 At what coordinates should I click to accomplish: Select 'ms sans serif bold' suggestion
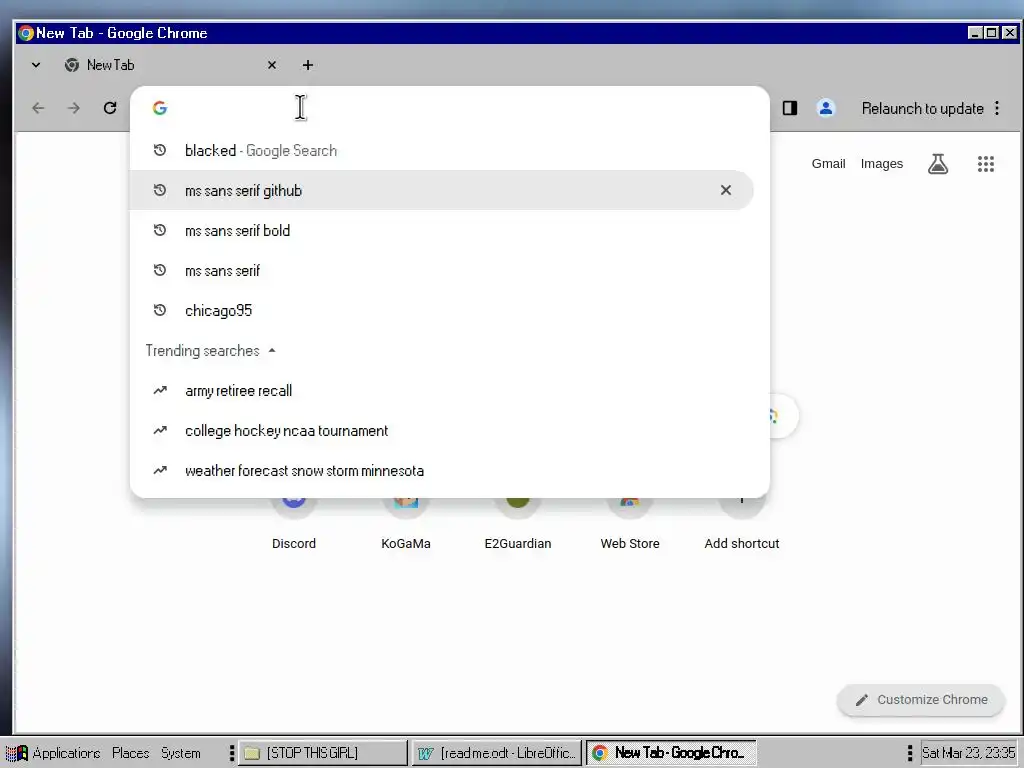(441, 231)
